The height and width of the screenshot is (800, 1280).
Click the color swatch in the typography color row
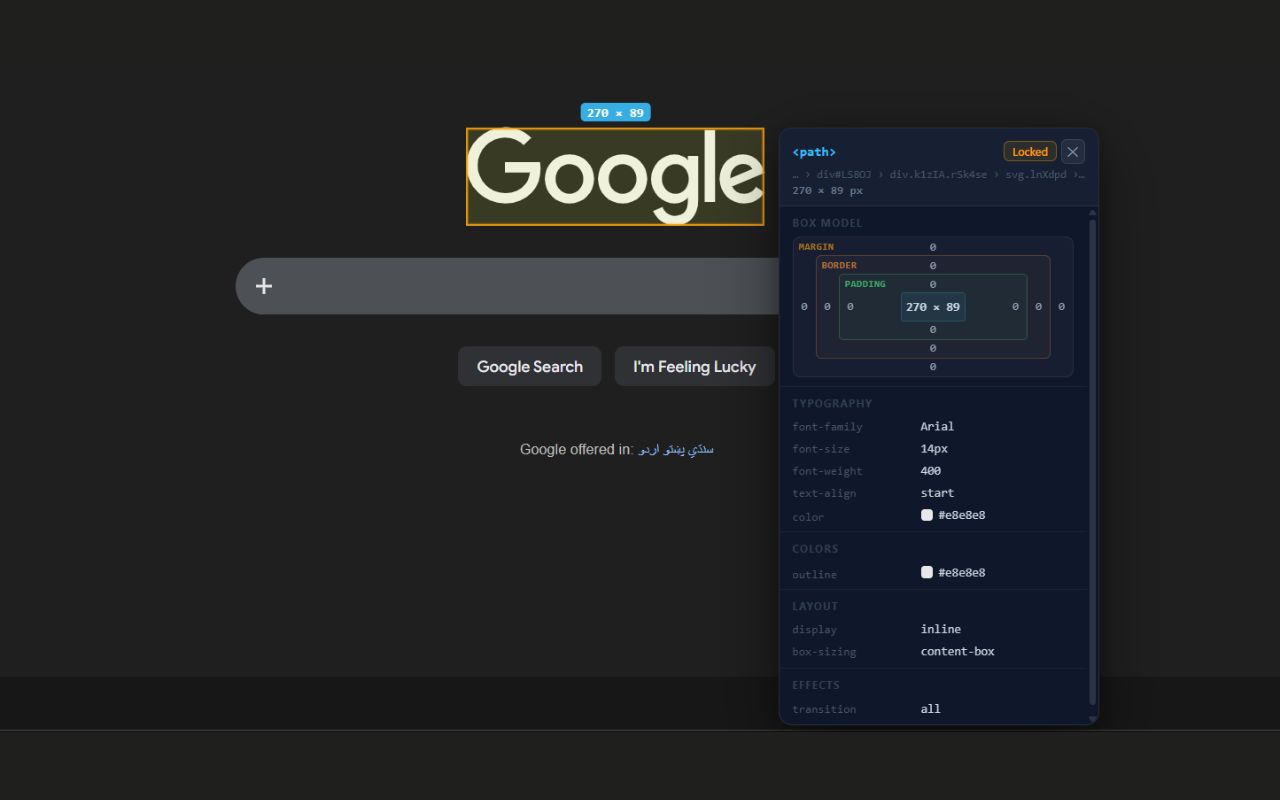(x=927, y=515)
